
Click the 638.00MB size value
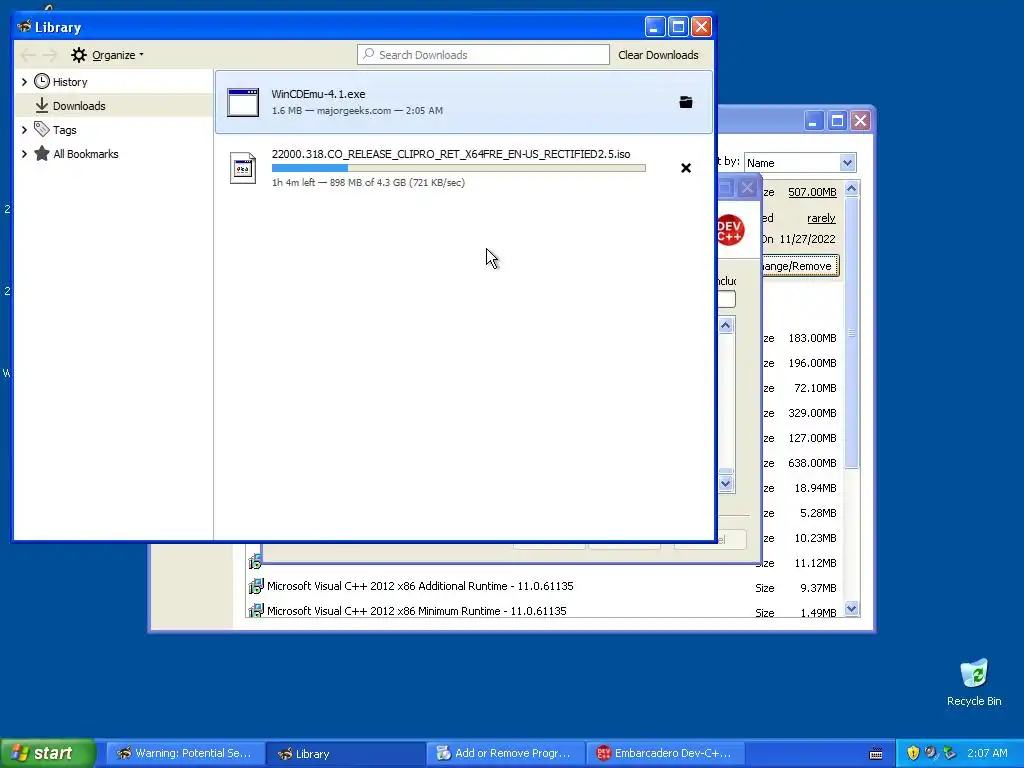pyautogui.click(x=812, y=463)
